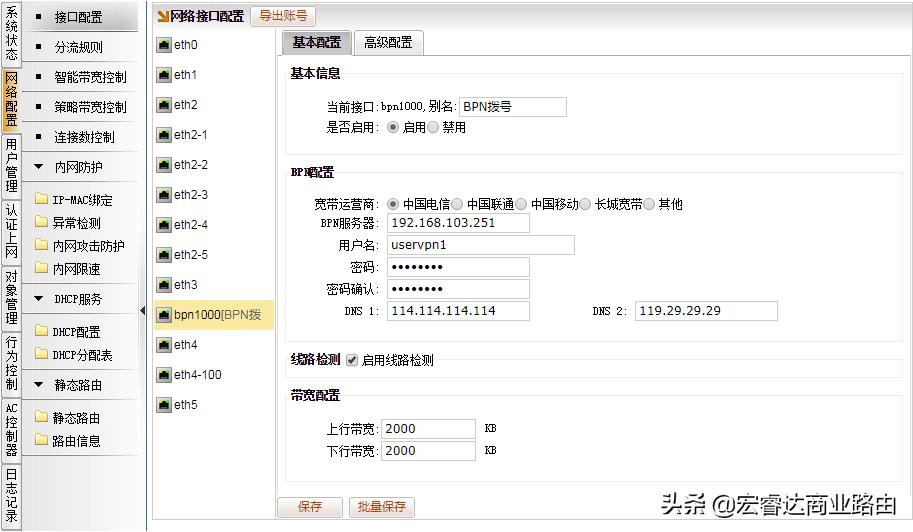
Task: Click the eth2-4 interface icon
Action: pos(164,225)
